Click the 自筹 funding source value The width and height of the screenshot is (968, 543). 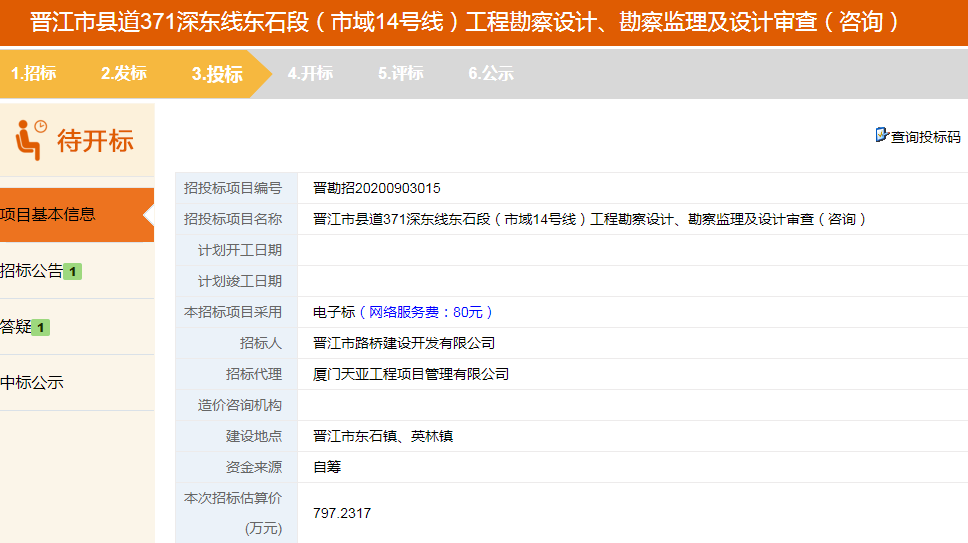click(327, 467)
